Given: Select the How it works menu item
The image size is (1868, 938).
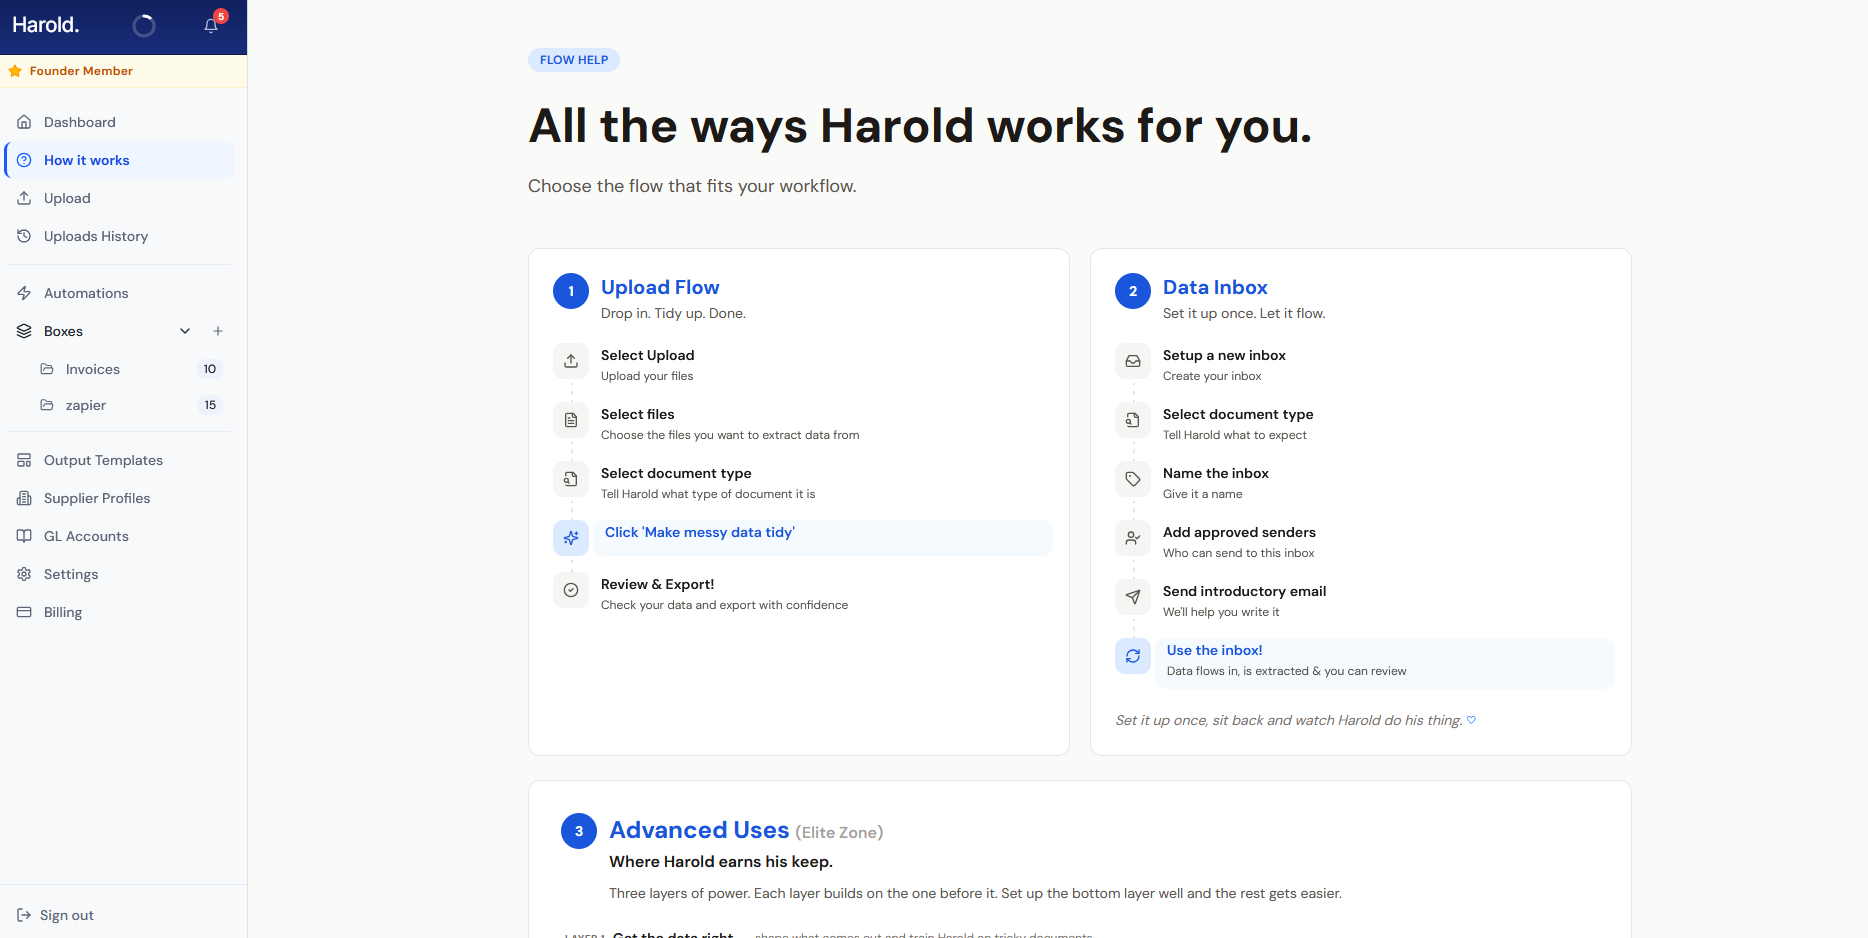Looking at the screenshot, I should coord(120,160).
